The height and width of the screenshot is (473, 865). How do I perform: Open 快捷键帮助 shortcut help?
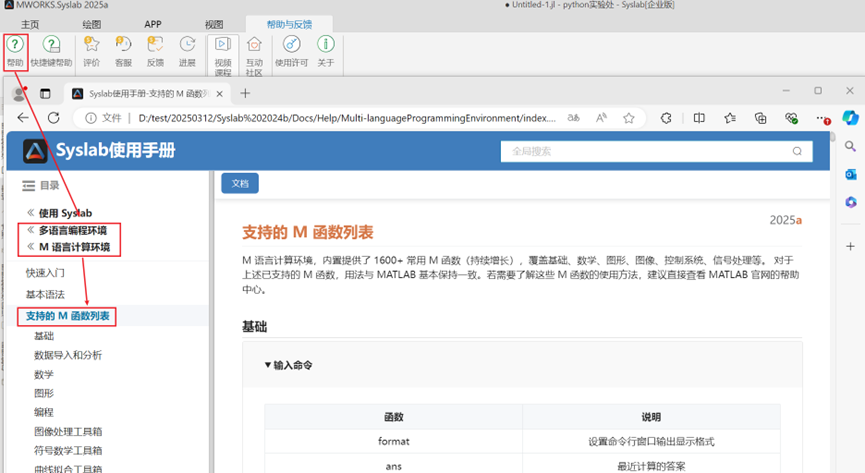(x=51, y=51)
